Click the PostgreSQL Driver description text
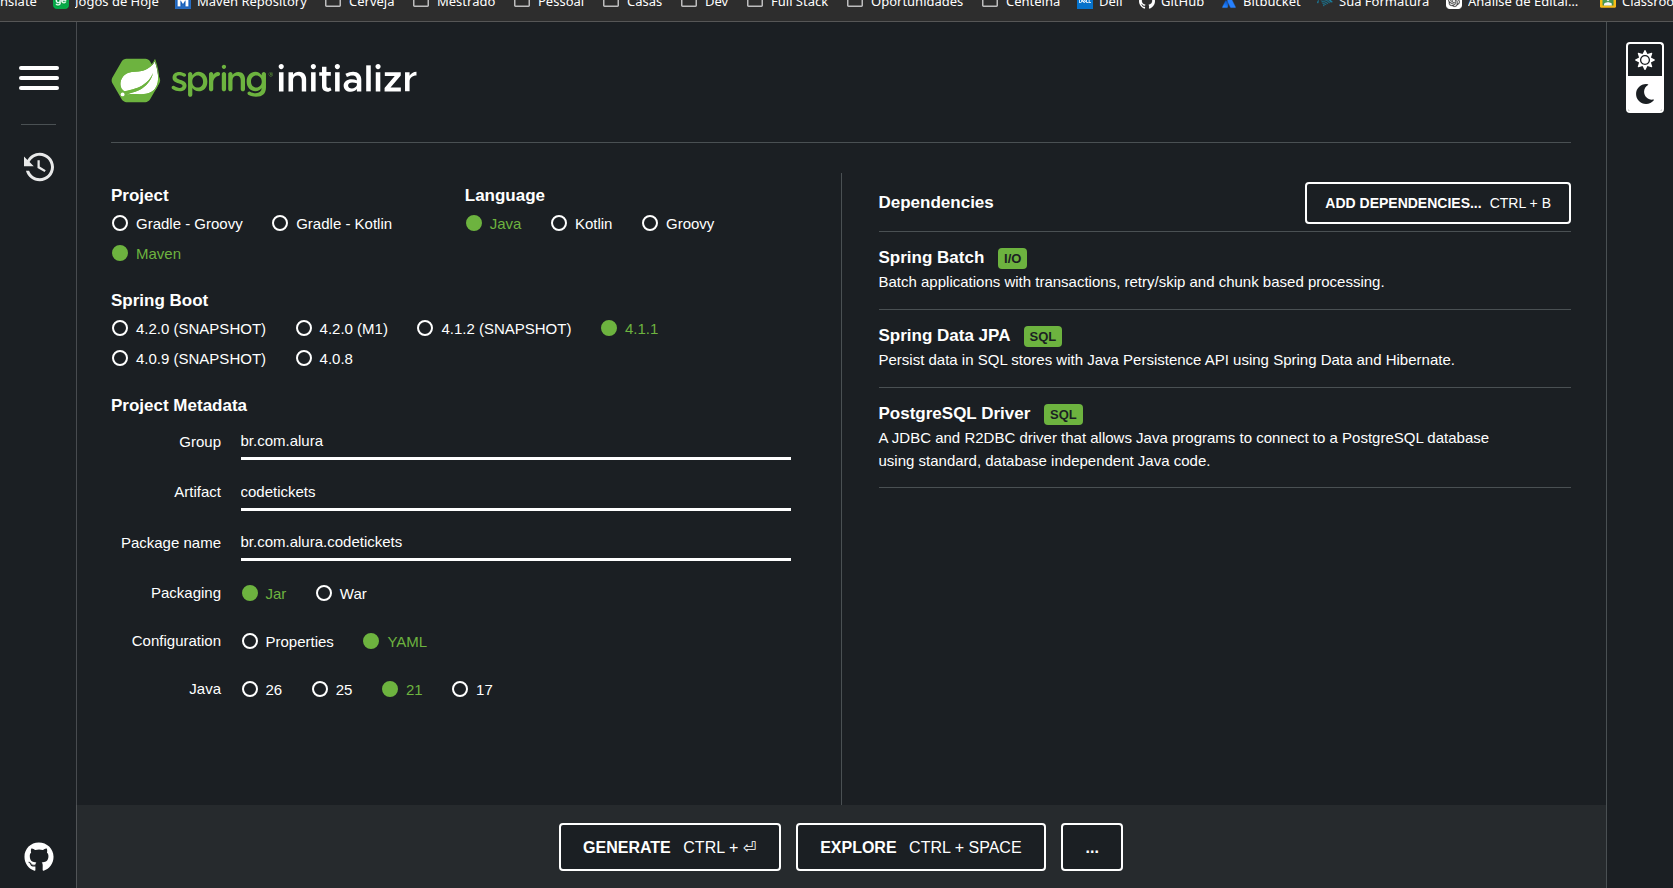 pos(1184,450)
